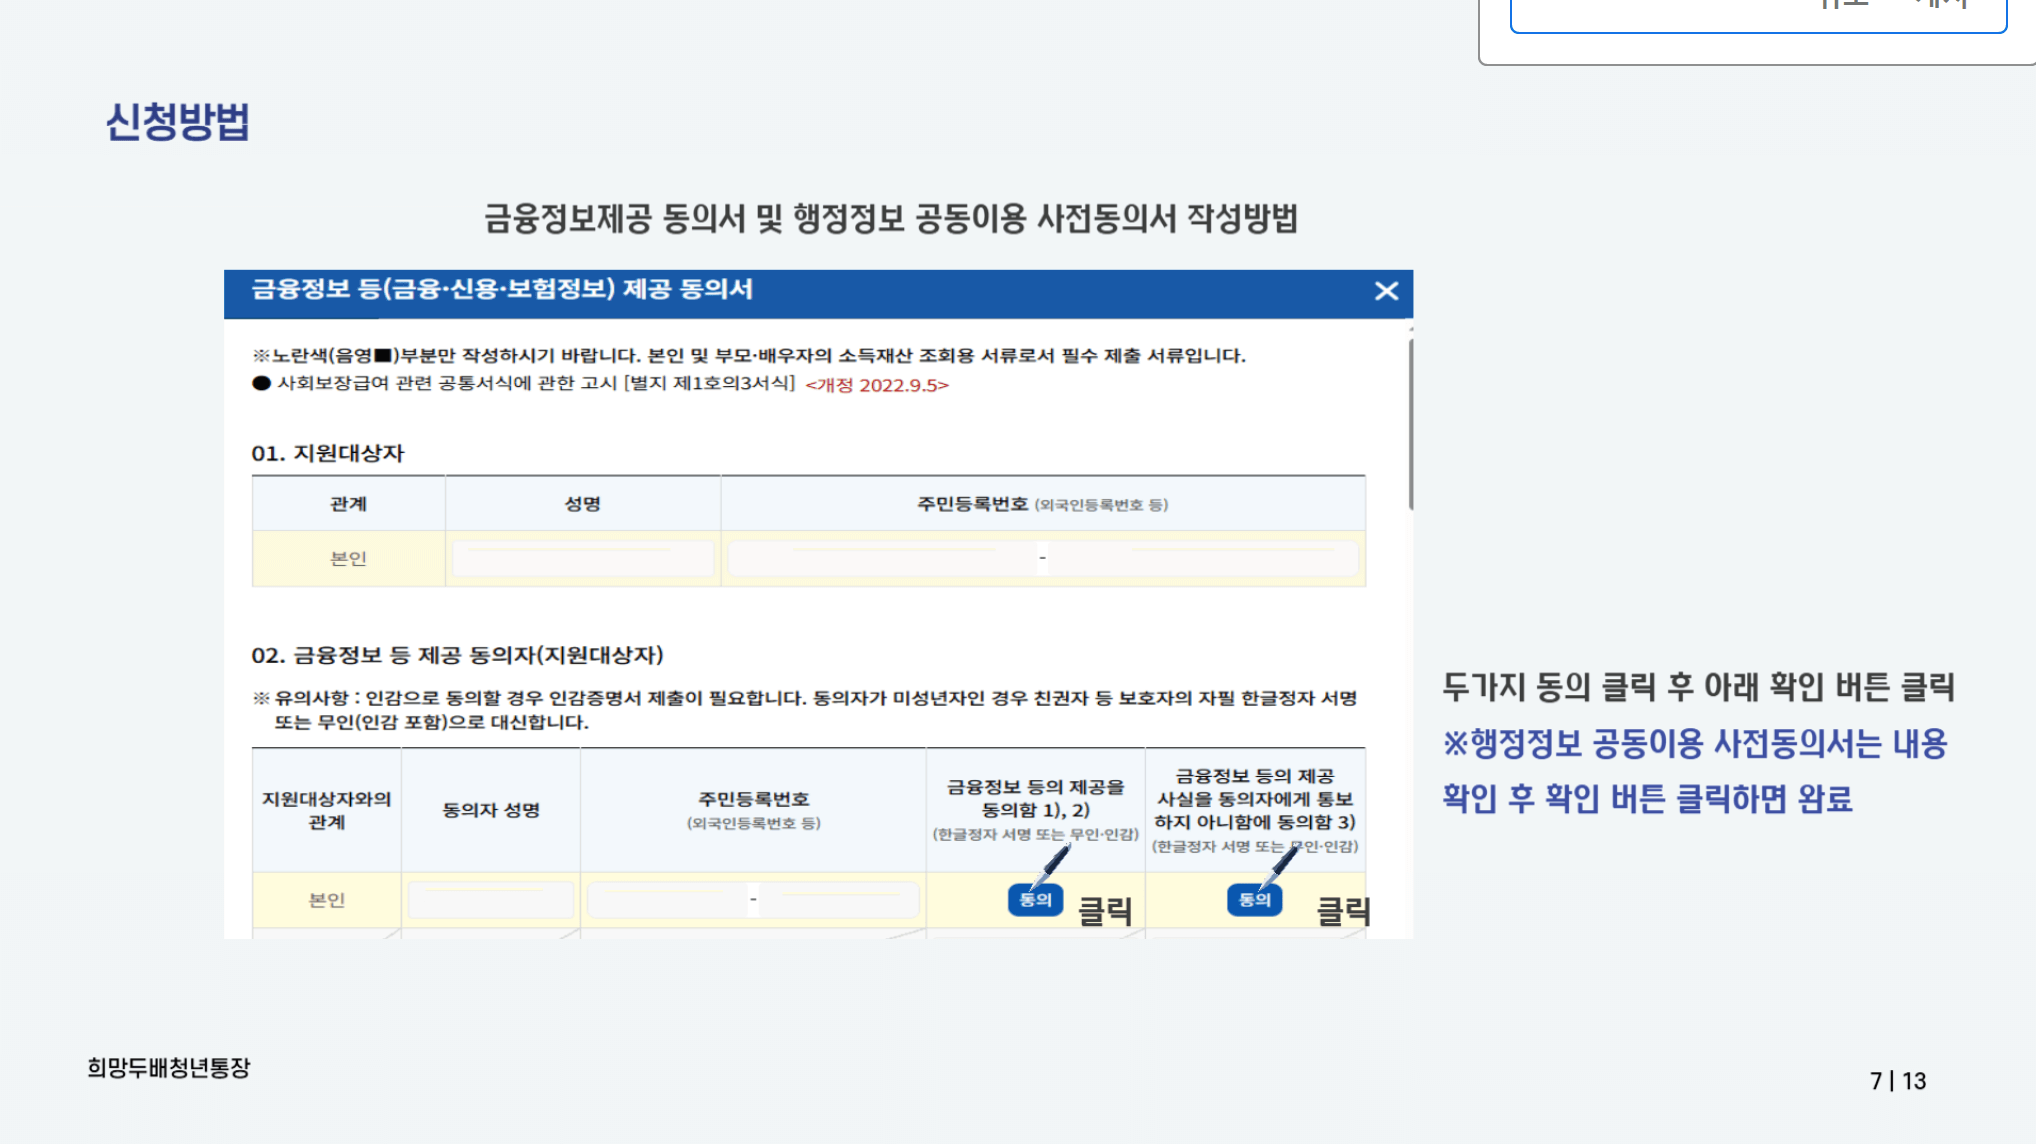
Task: Click the 신청방법 heading
Action: click(x=177, y=122)
